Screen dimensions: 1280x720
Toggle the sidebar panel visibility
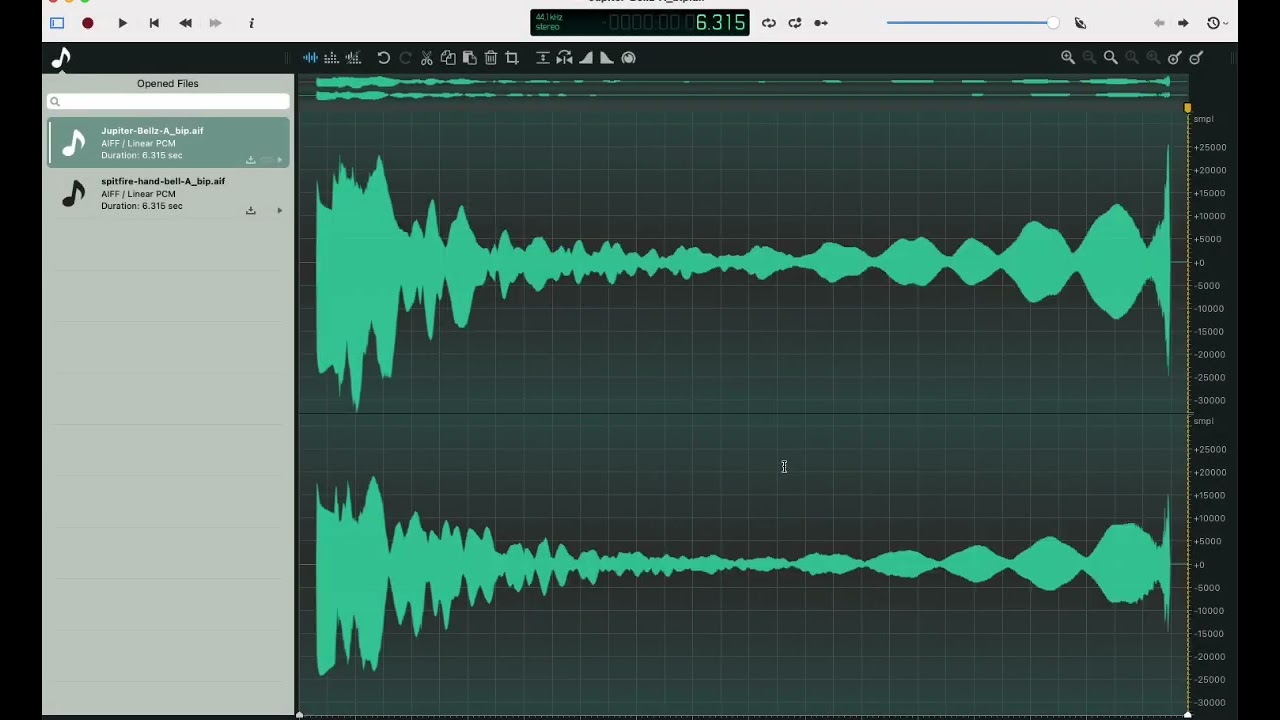57,23
